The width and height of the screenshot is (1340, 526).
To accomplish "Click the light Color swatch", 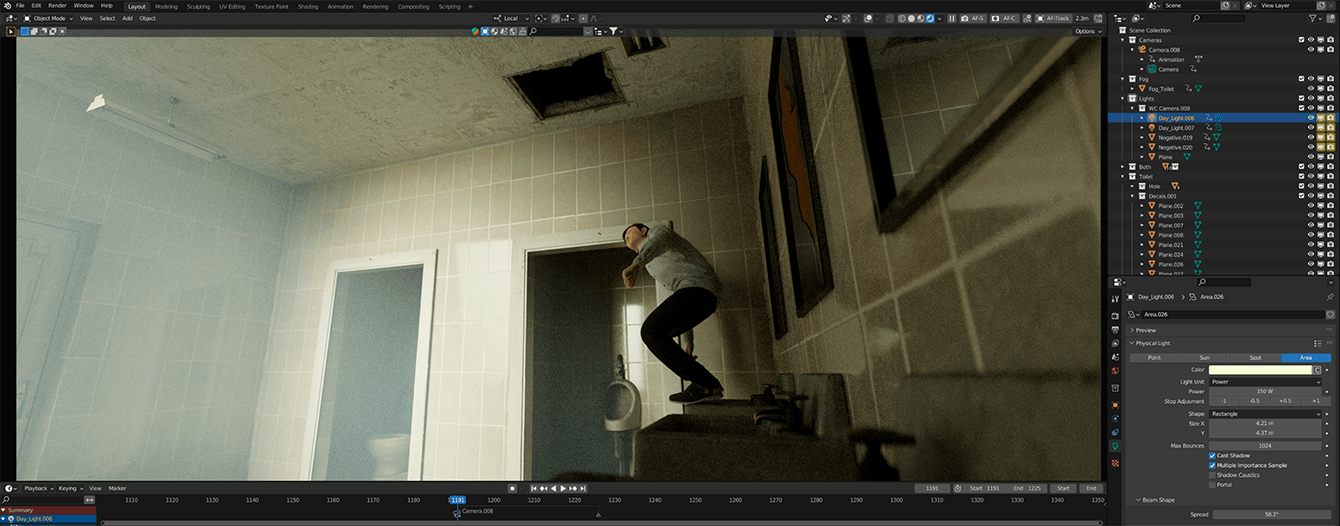I will (x=1260, y=370).
